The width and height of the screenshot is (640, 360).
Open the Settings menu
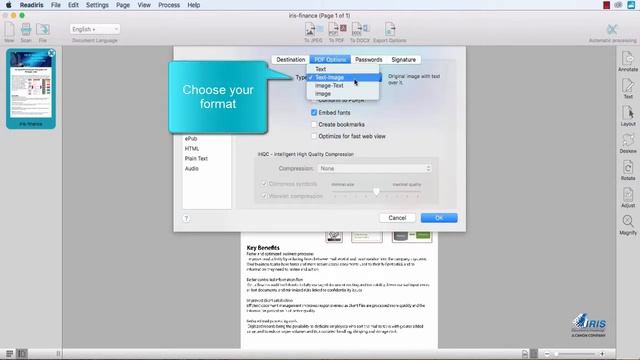coord(97,5)
